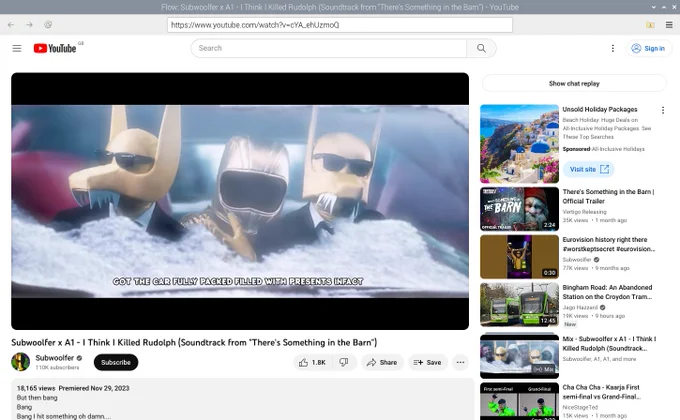This screenshot has width=680, height=420.
Task: Click the URL address bar
Action: point(340,25)
